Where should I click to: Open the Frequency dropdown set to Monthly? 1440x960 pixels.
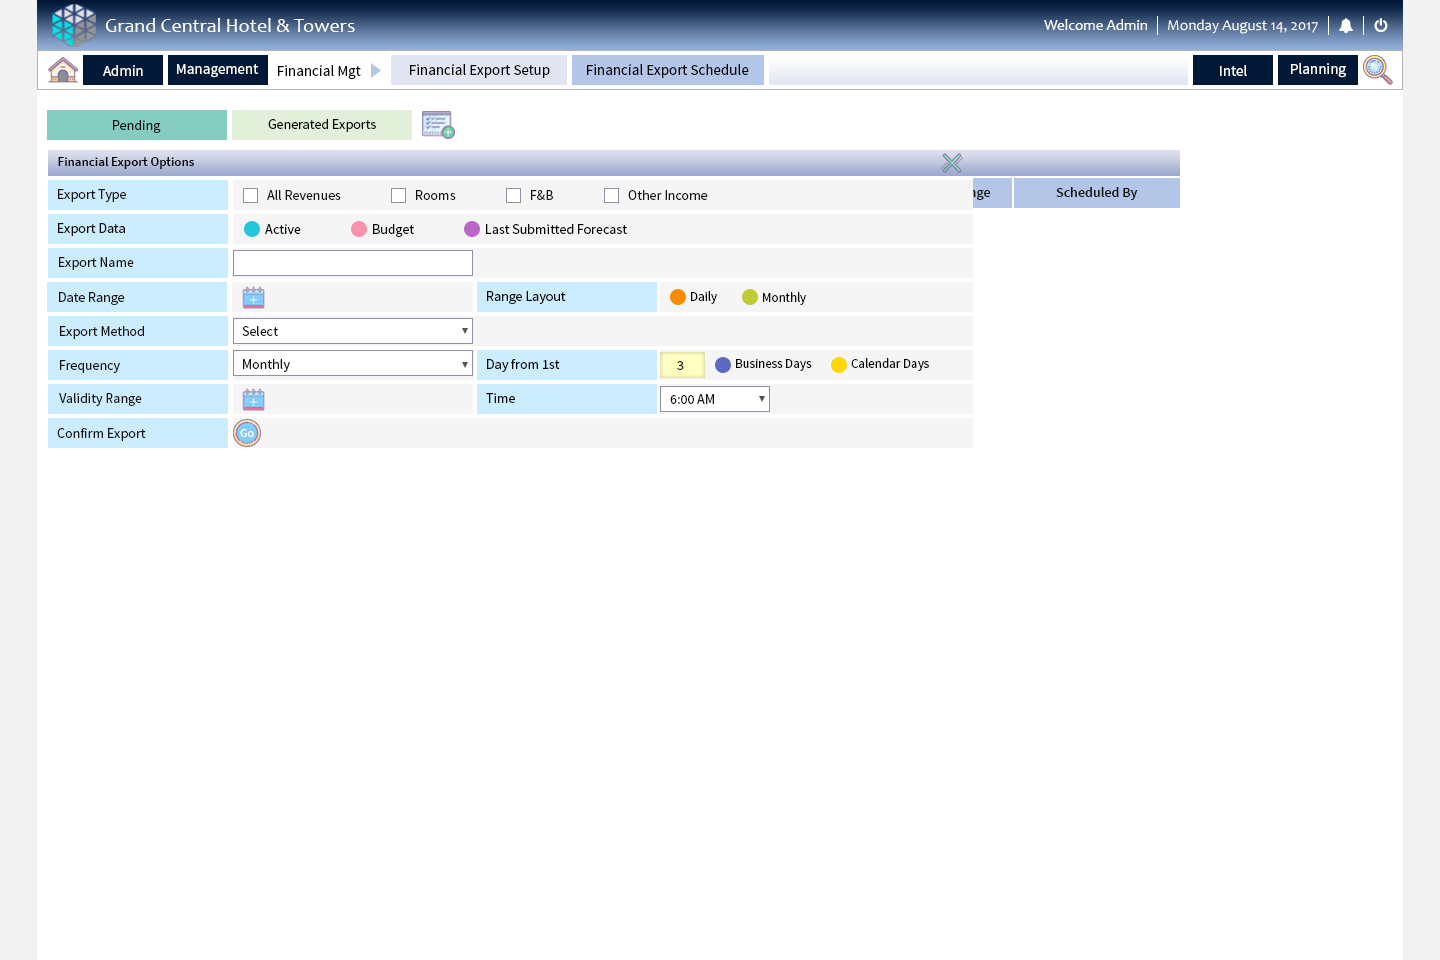coord(352,364)
